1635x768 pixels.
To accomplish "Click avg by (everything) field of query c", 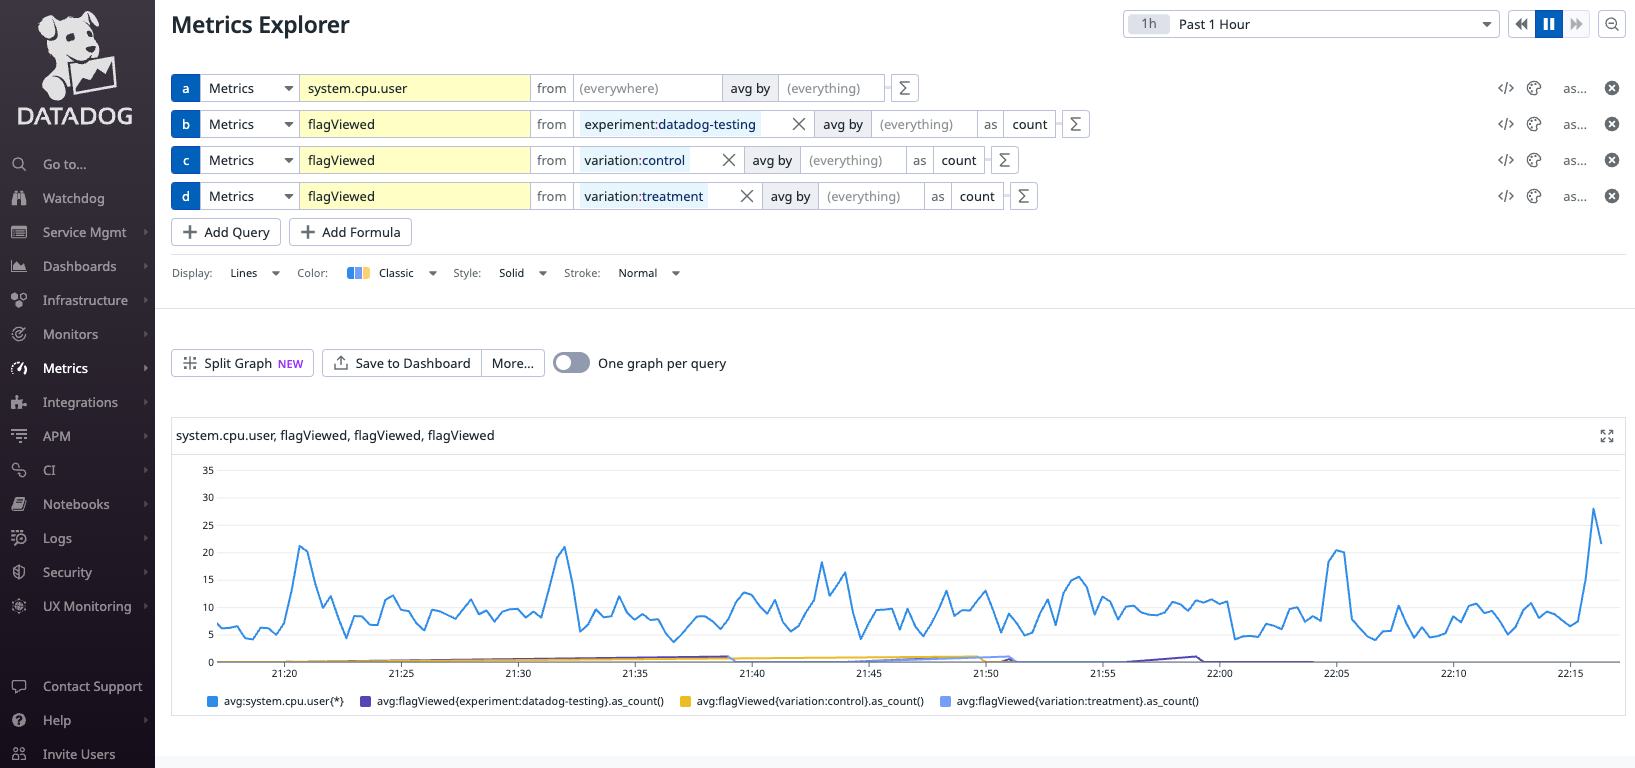I will 855,160.
